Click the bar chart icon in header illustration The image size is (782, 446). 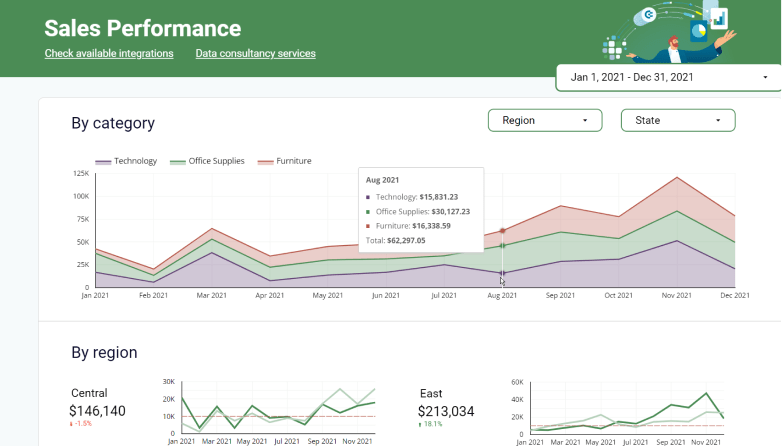coord(719,19)
